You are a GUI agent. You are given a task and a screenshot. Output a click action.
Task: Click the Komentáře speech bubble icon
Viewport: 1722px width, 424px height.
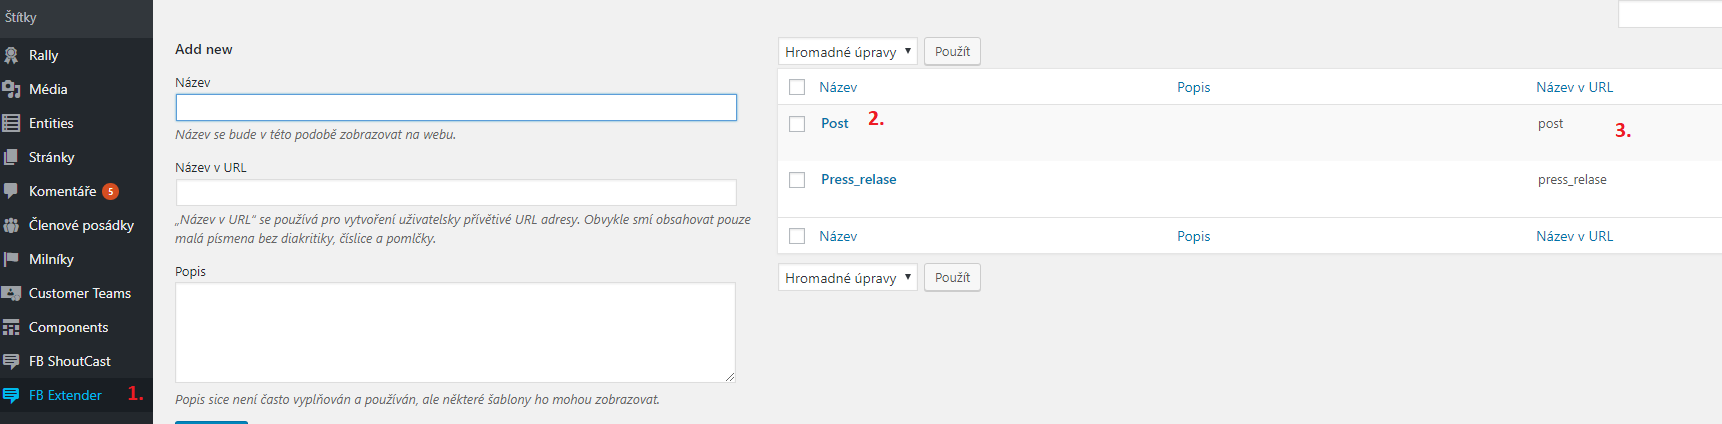coord(11,191)
